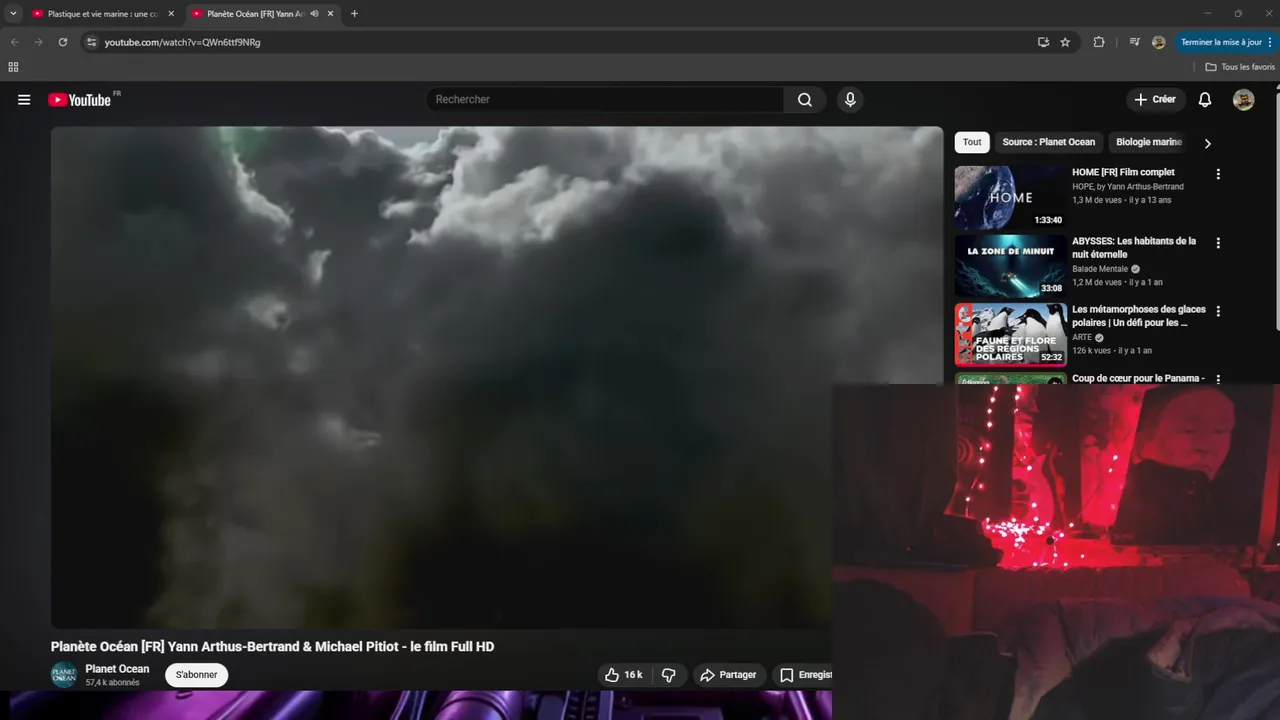
Task: Click the Balade Mentale channel name
Action: (x=1100, y=269)
